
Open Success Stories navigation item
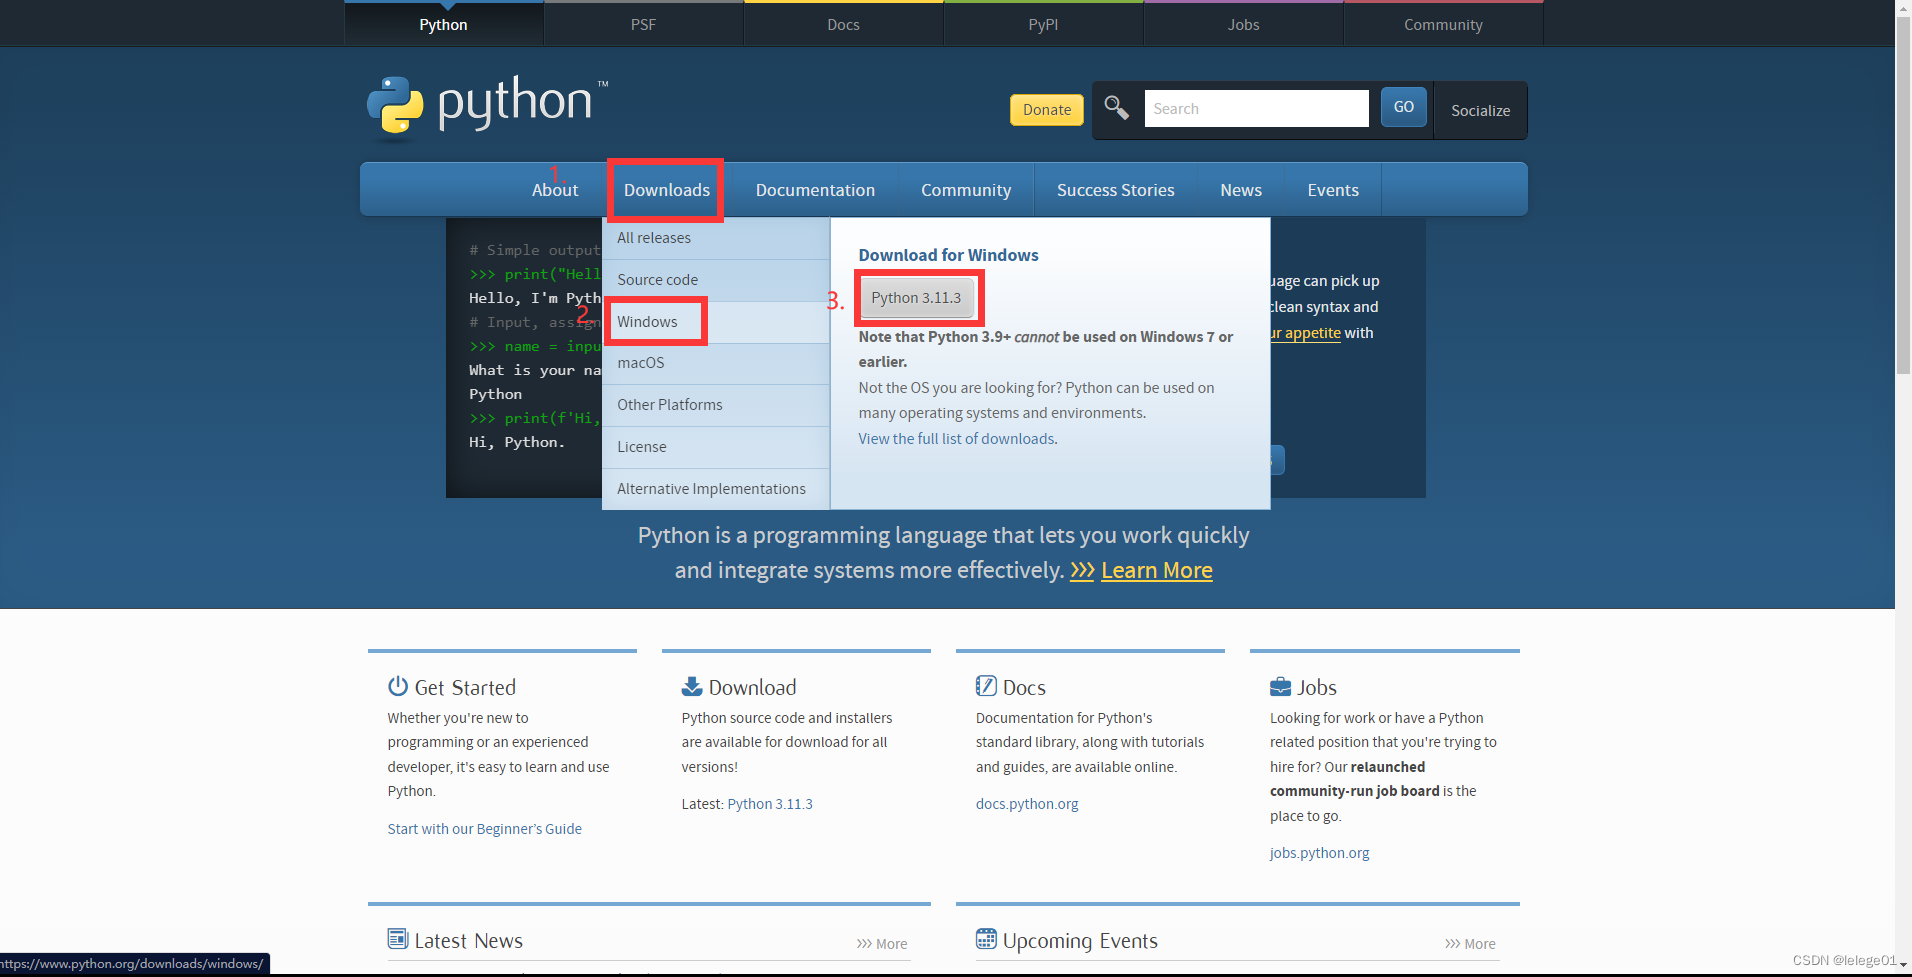click(x=1116, y=190)
